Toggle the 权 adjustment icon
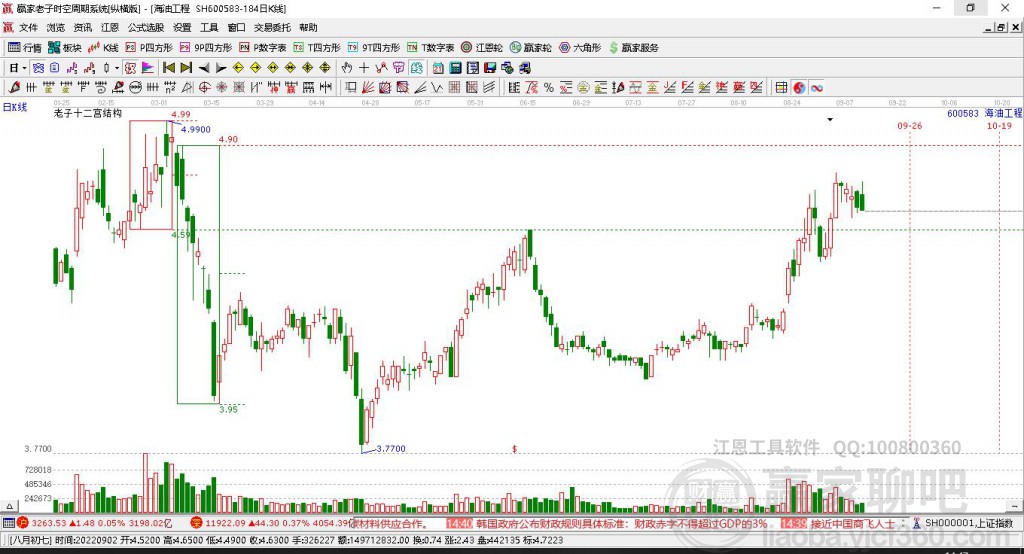The height and width of the screenshot is (554, 1024). [x=131, y=68]
